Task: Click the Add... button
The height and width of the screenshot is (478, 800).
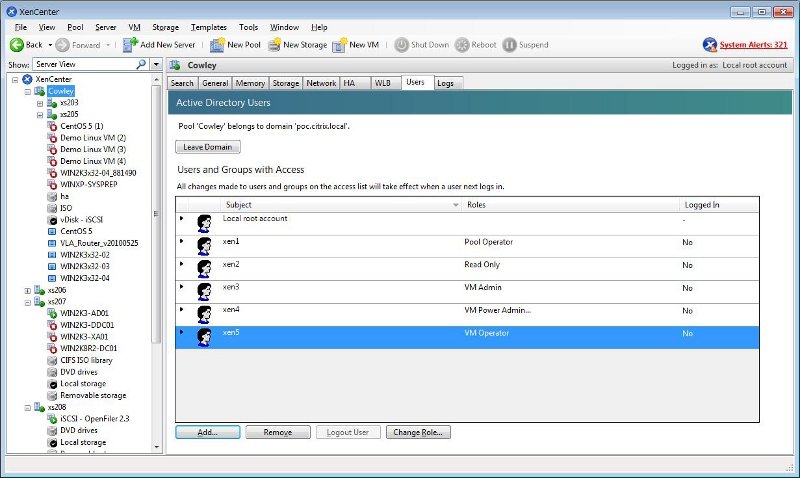Action: pyautogui.click(x=208, y=432)
